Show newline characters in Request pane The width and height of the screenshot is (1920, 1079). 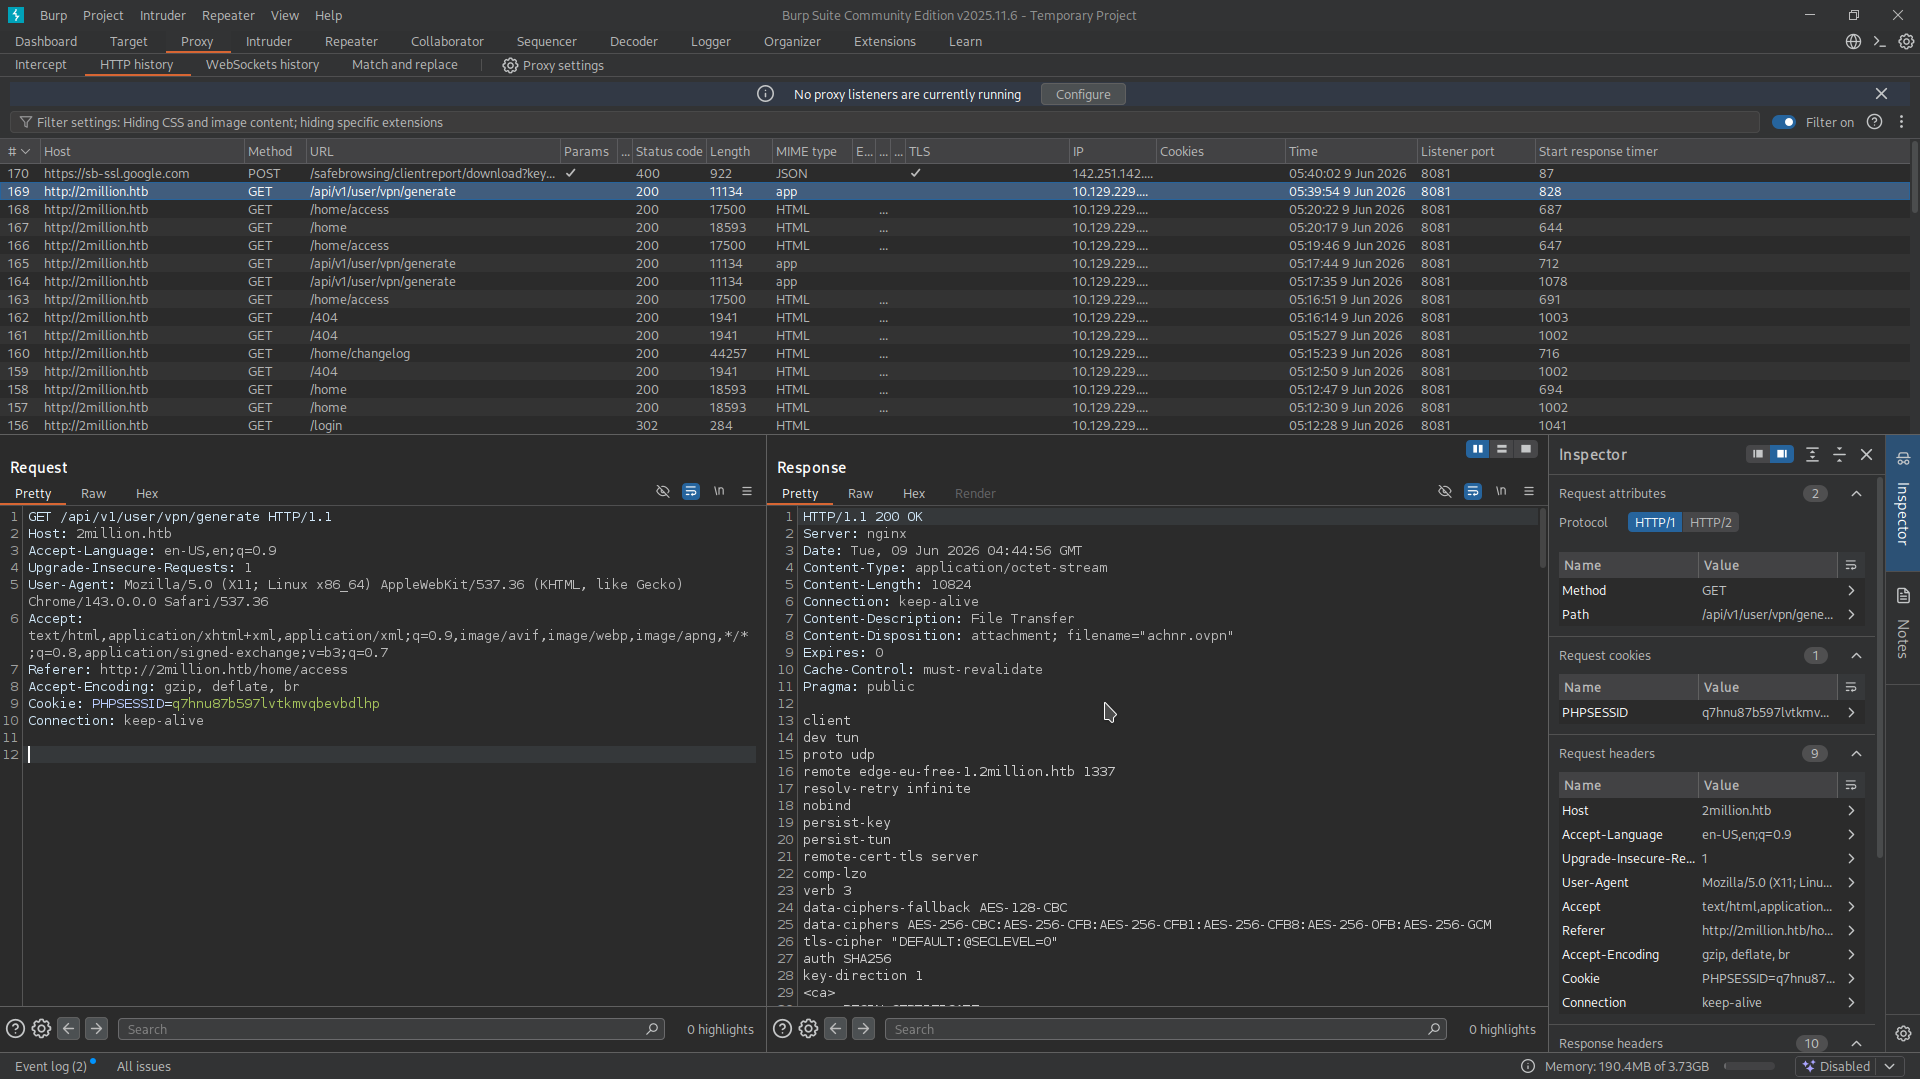click(x=719, y=492)
